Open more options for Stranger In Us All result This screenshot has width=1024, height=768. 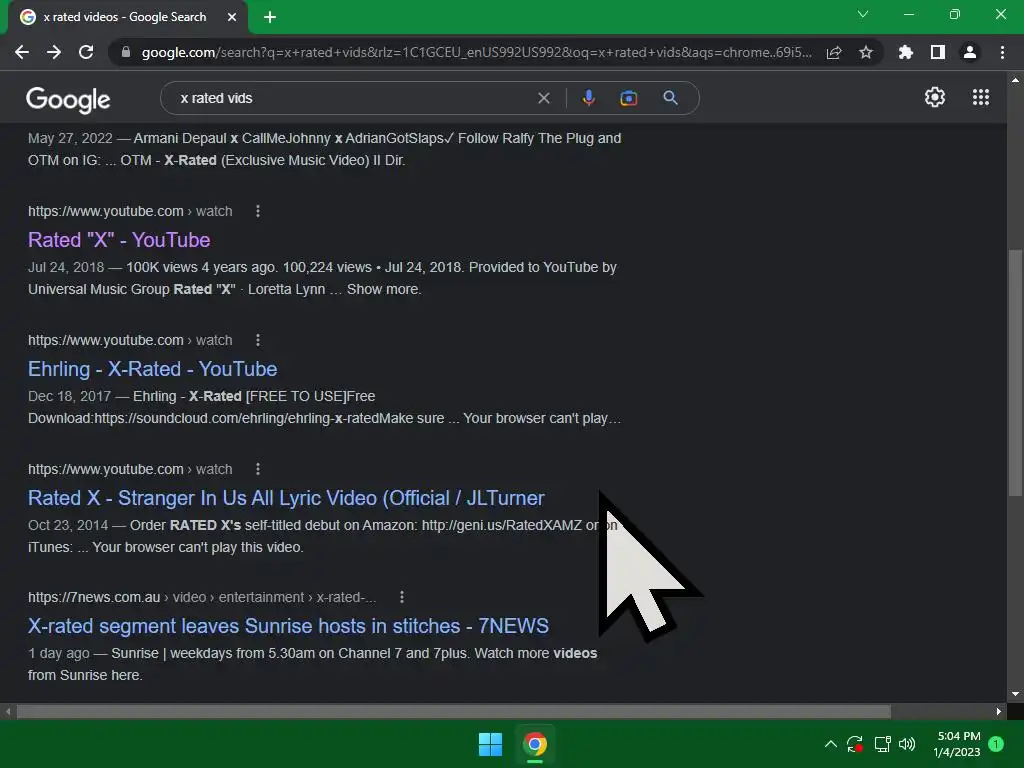pos(258,469)
